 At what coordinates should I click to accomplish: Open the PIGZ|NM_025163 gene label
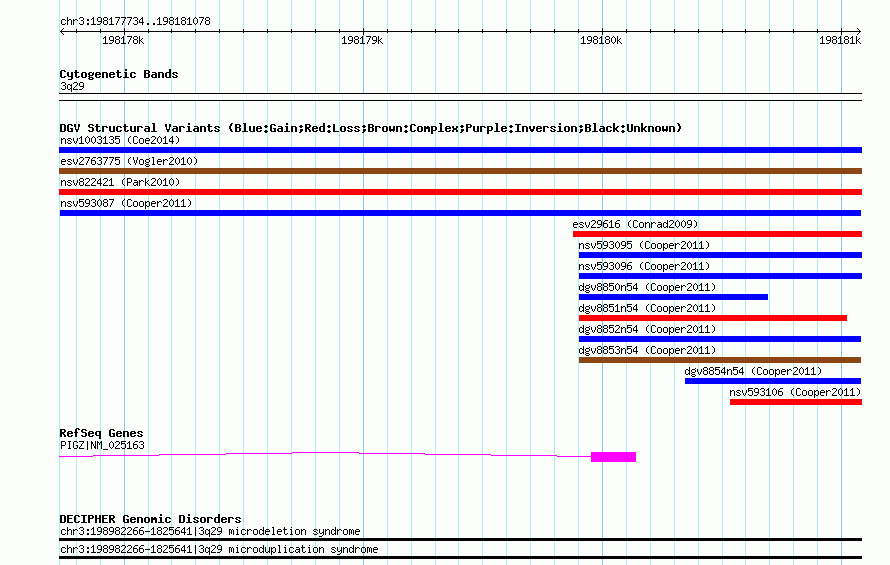pyautogui.click(x=102, y=445)
